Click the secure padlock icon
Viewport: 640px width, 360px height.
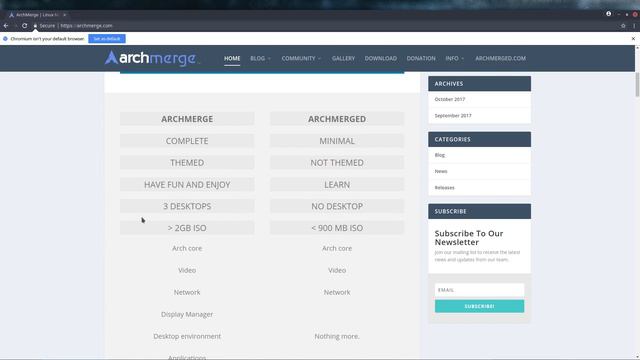coord(35,26)
